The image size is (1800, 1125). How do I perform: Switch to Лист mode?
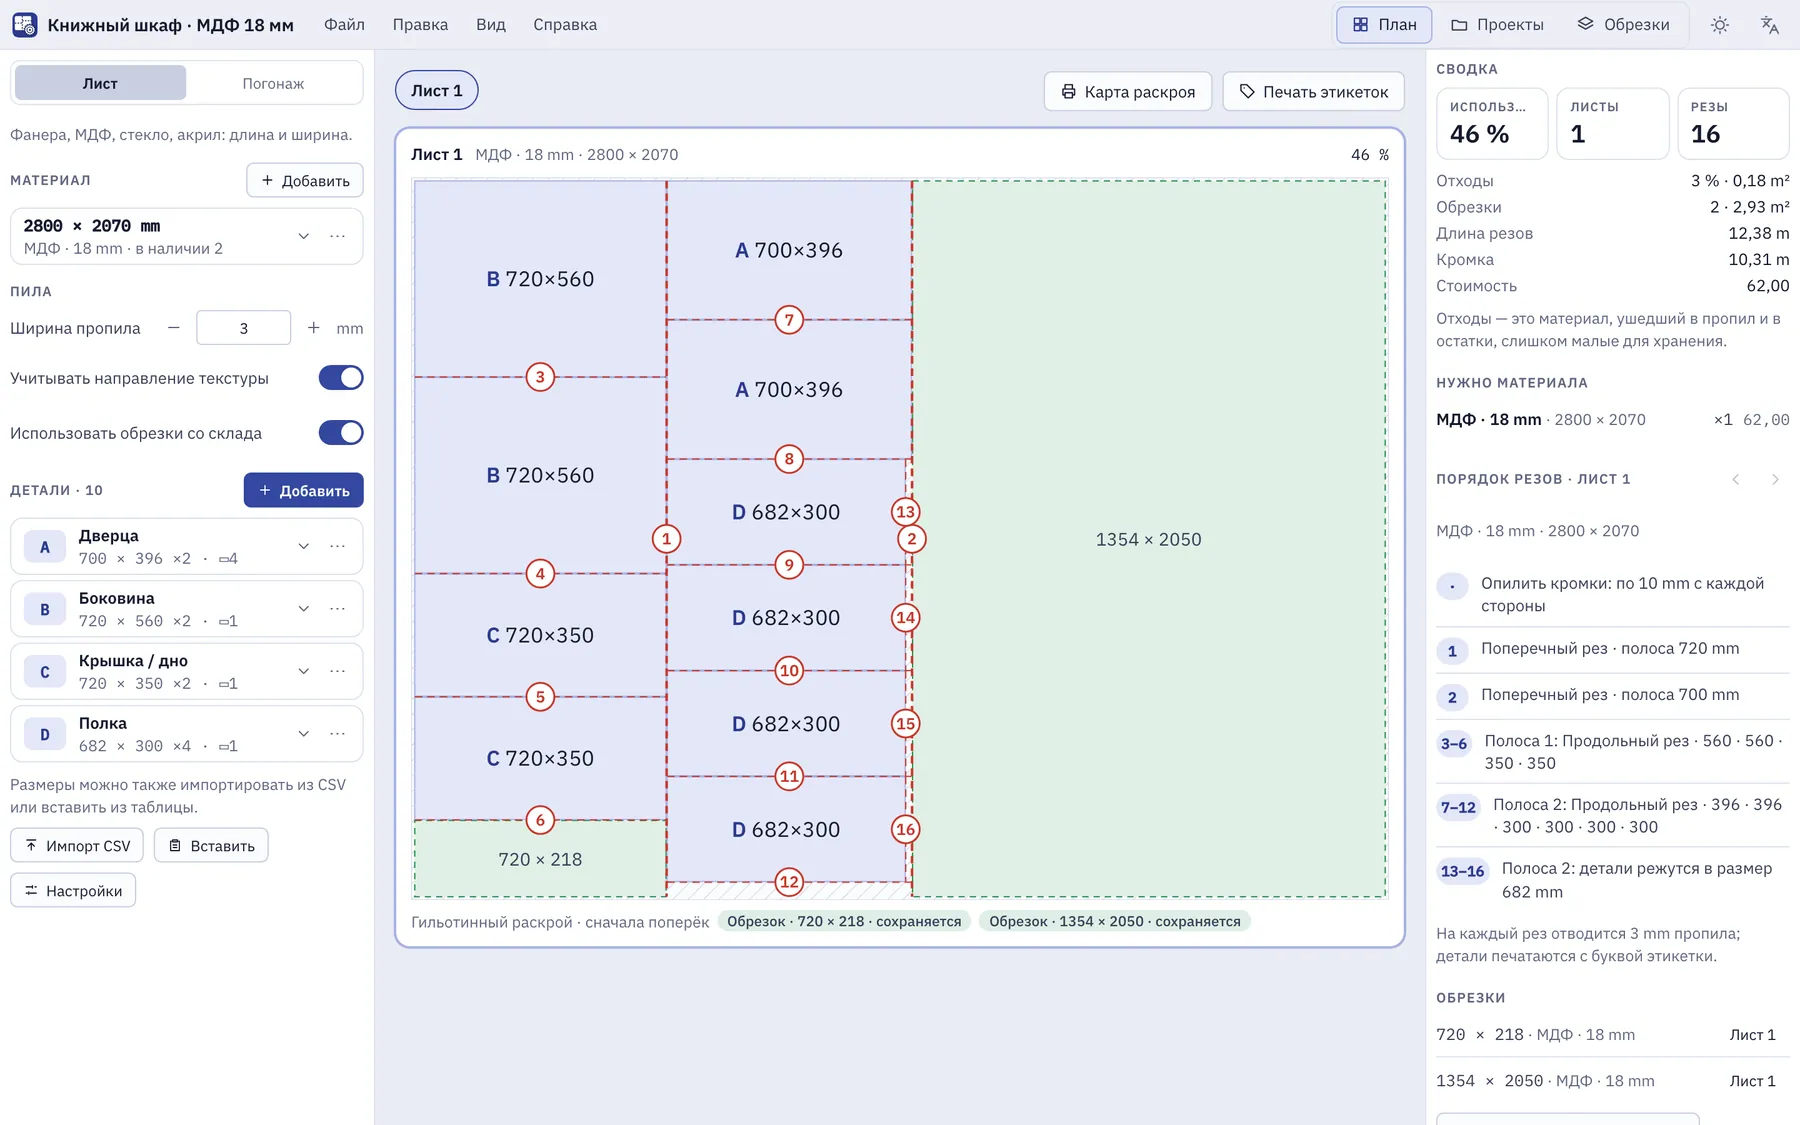pyautogui.click(x=100, y=83)
